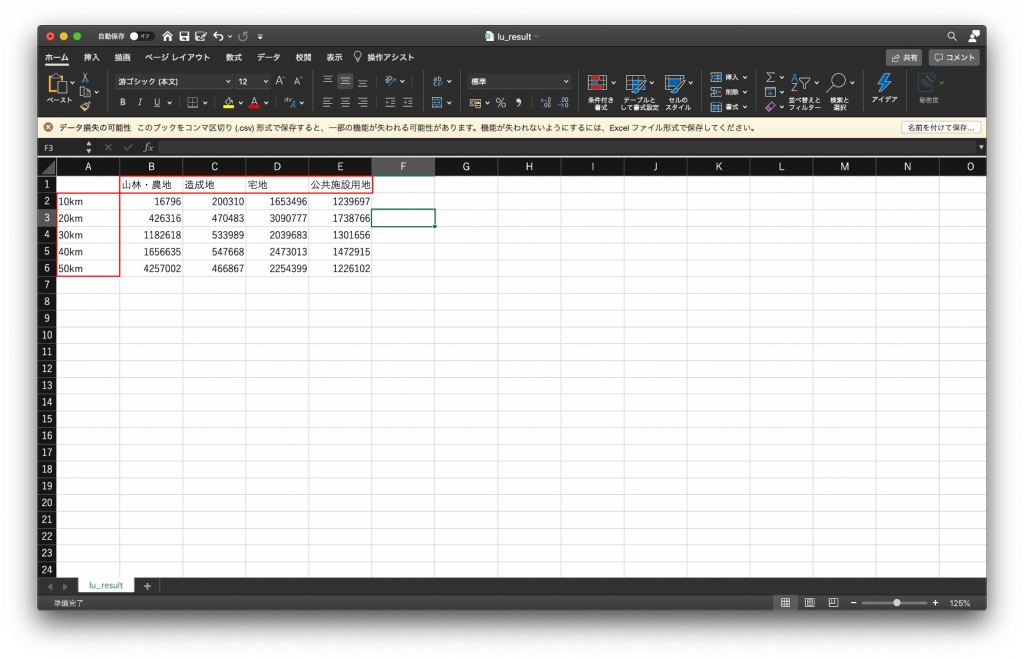Click the decrease indent icon

click(x=390, y=102)
